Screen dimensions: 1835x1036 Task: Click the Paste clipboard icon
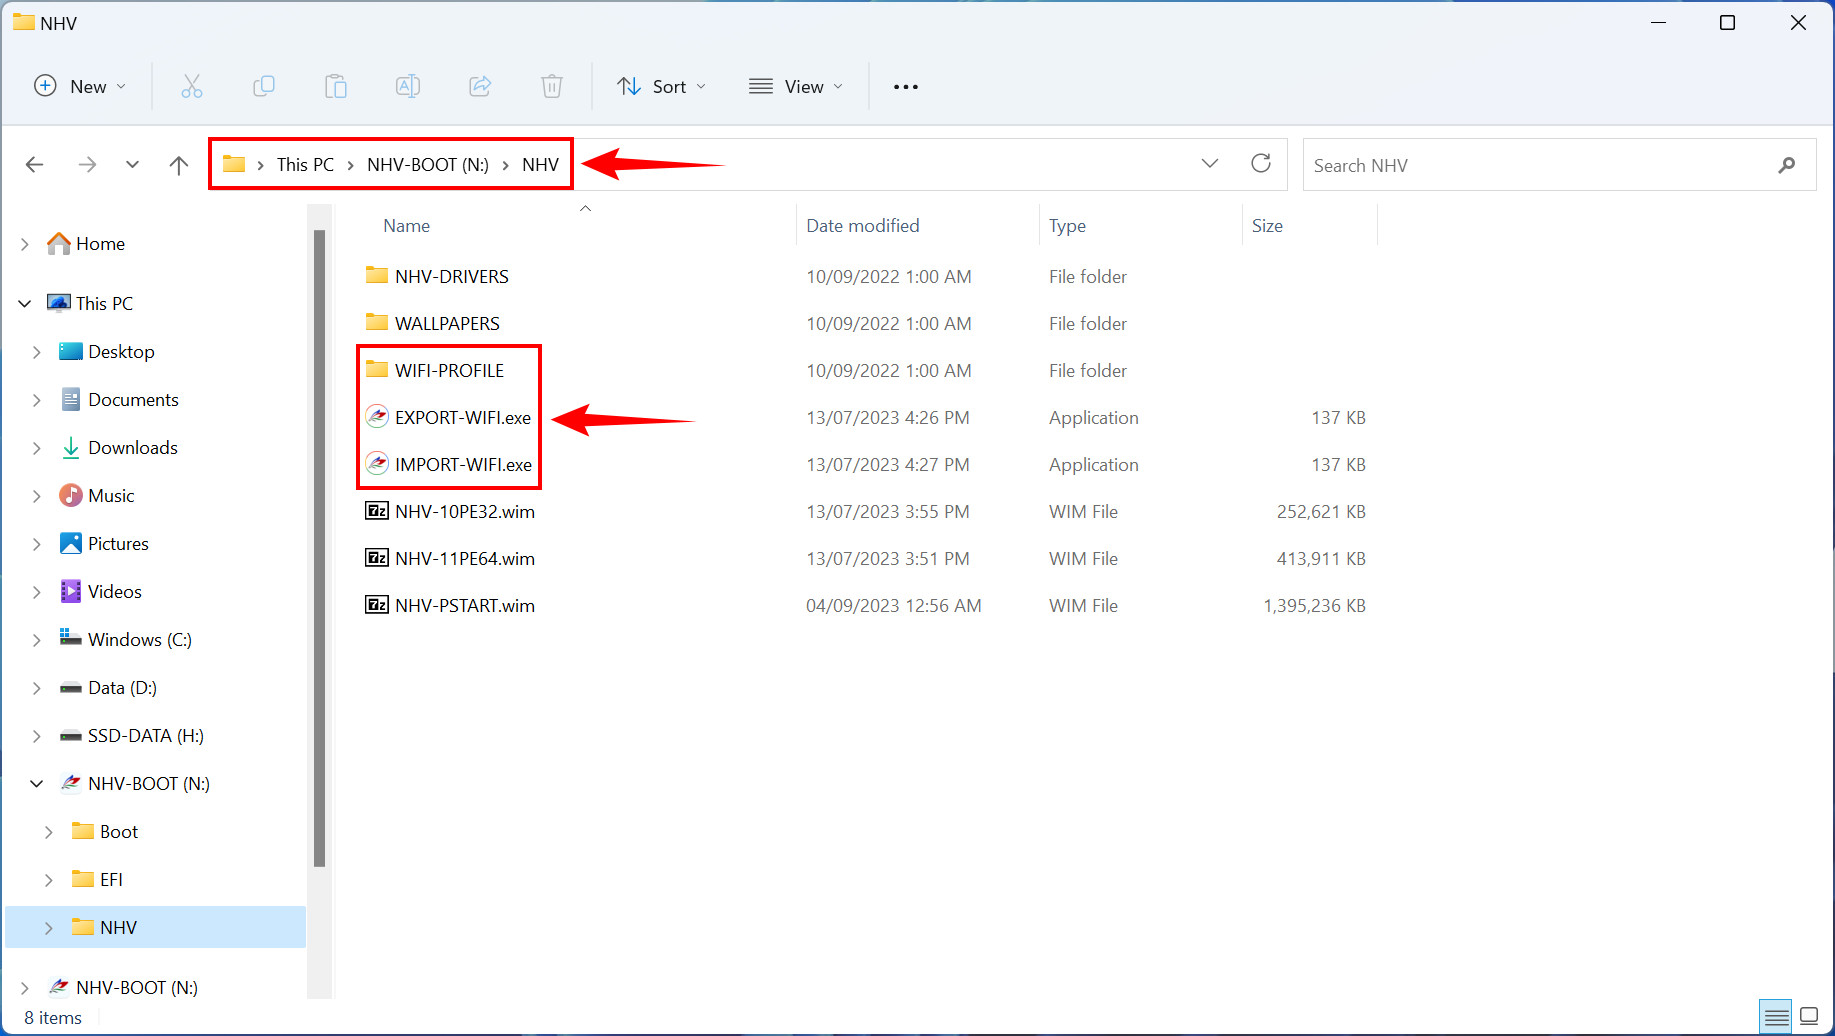coord(336,87)
